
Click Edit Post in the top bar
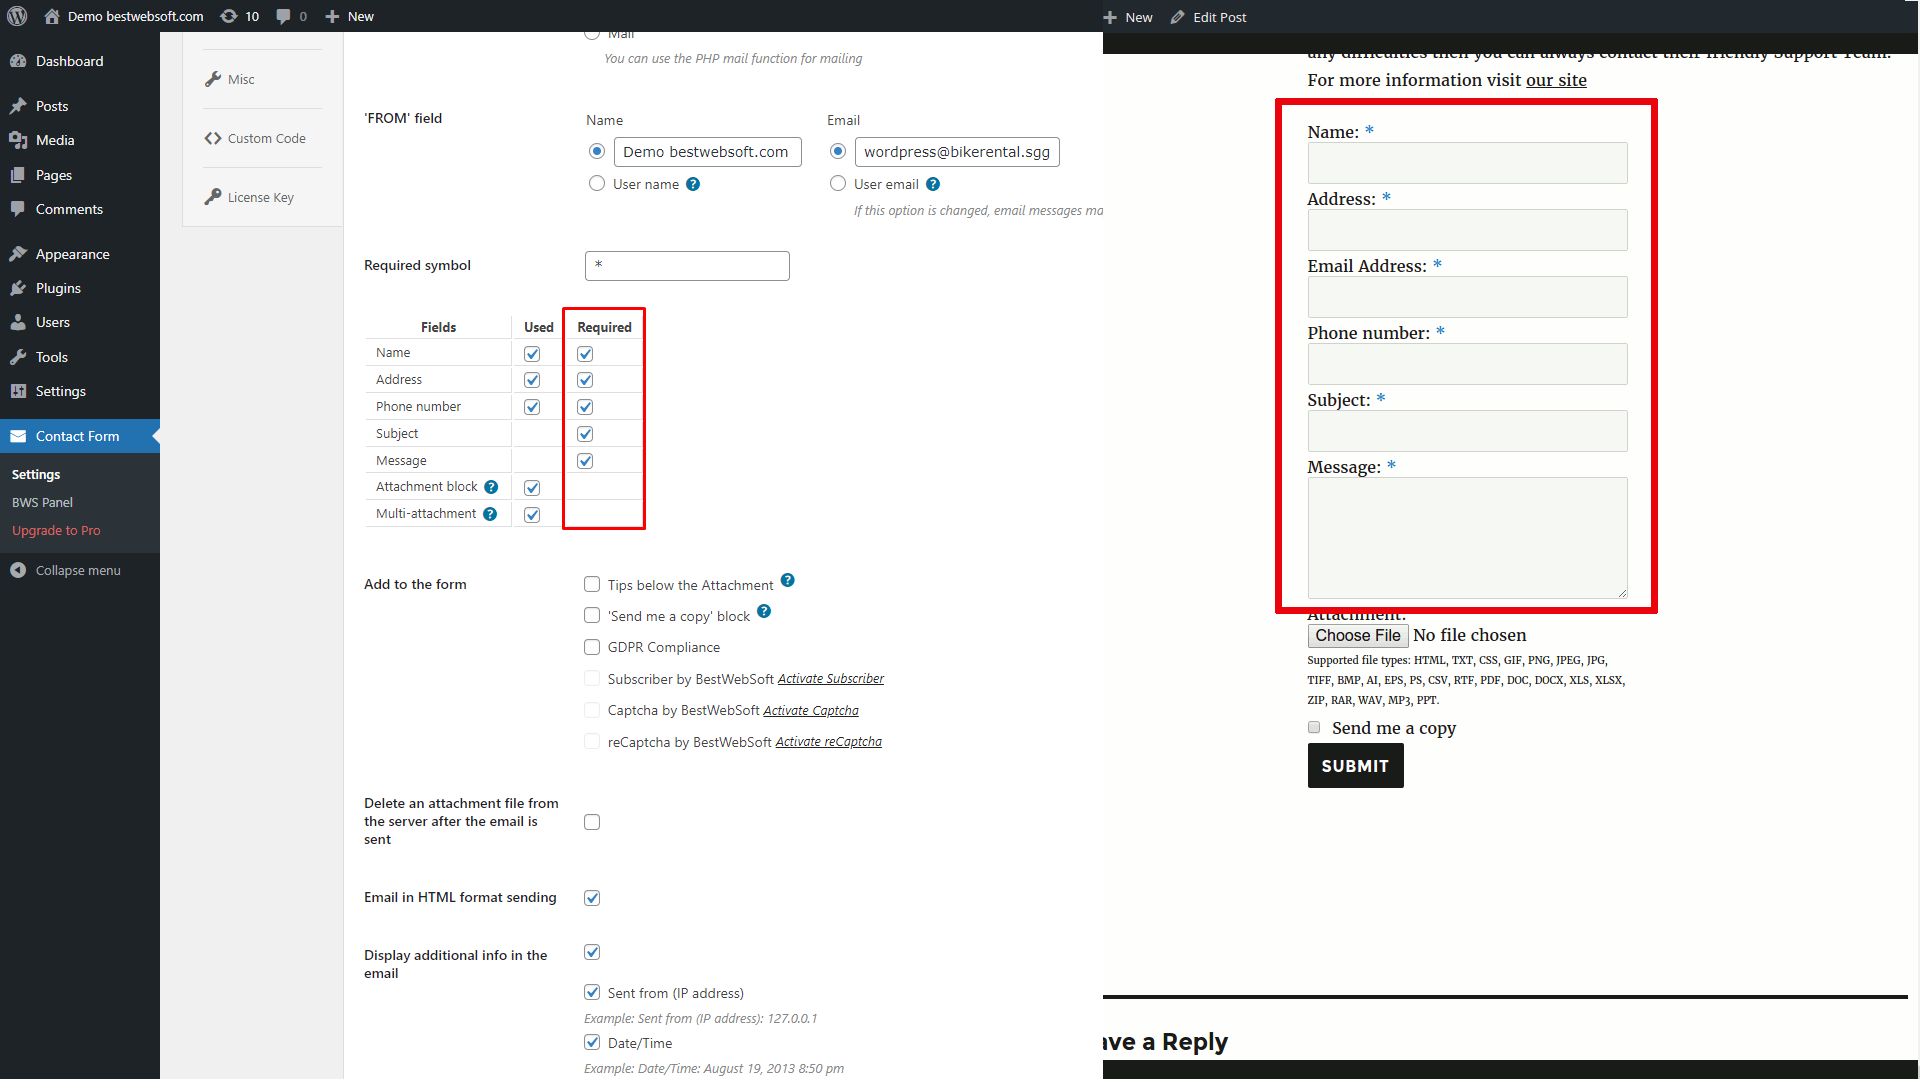(1208, 17)
